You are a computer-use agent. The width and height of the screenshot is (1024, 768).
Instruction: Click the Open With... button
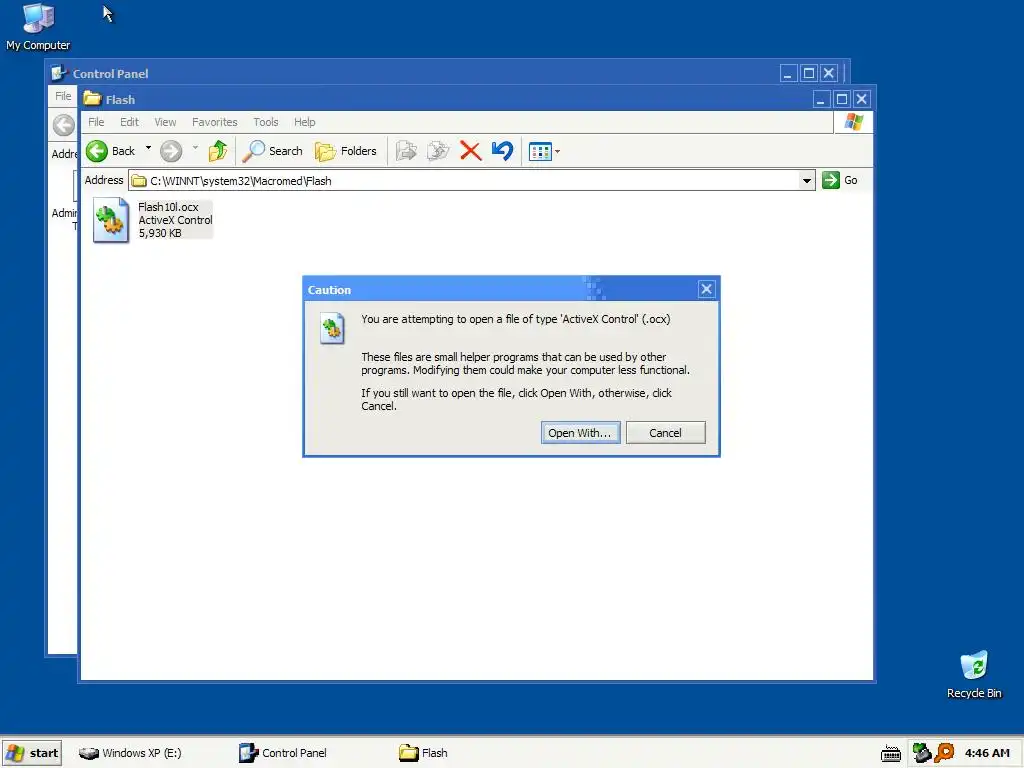coord(581,433)
